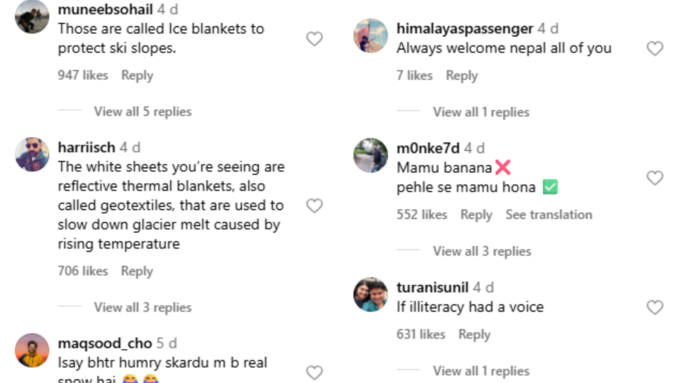Show the 947 likes list
Screen dimensions: 680x383
coord(83,75)
